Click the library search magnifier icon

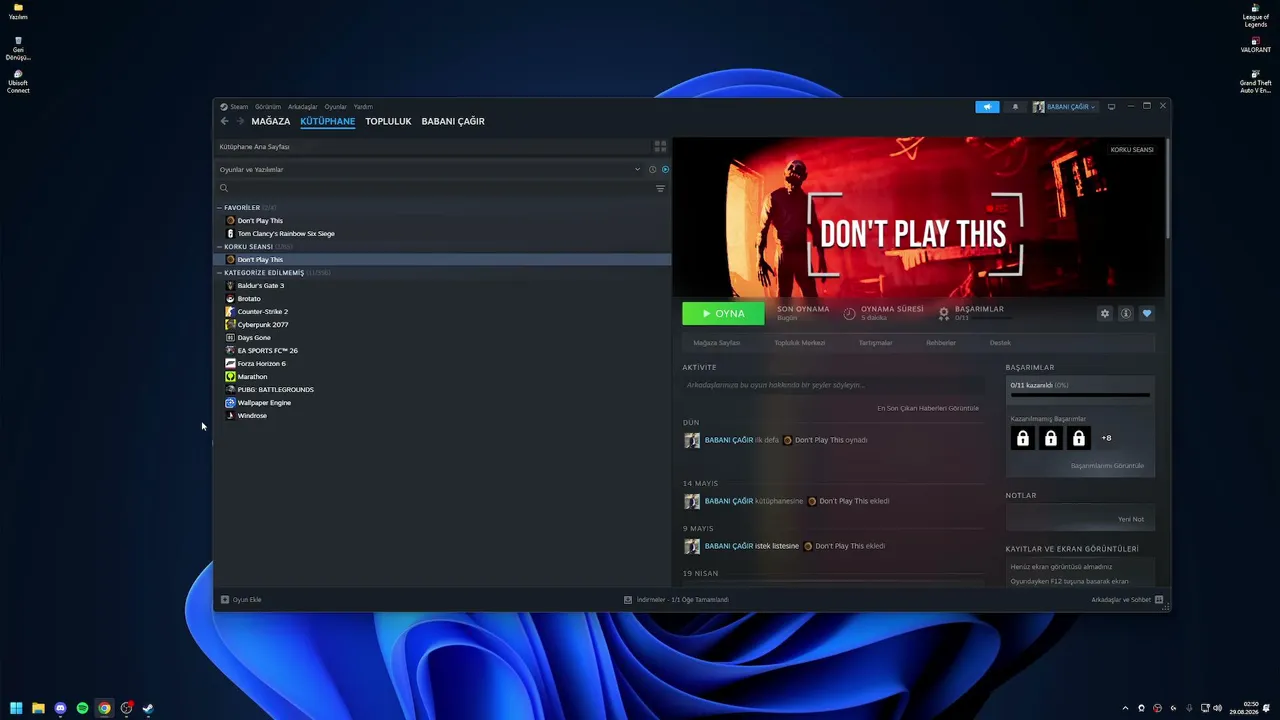(x=224, y=188)
